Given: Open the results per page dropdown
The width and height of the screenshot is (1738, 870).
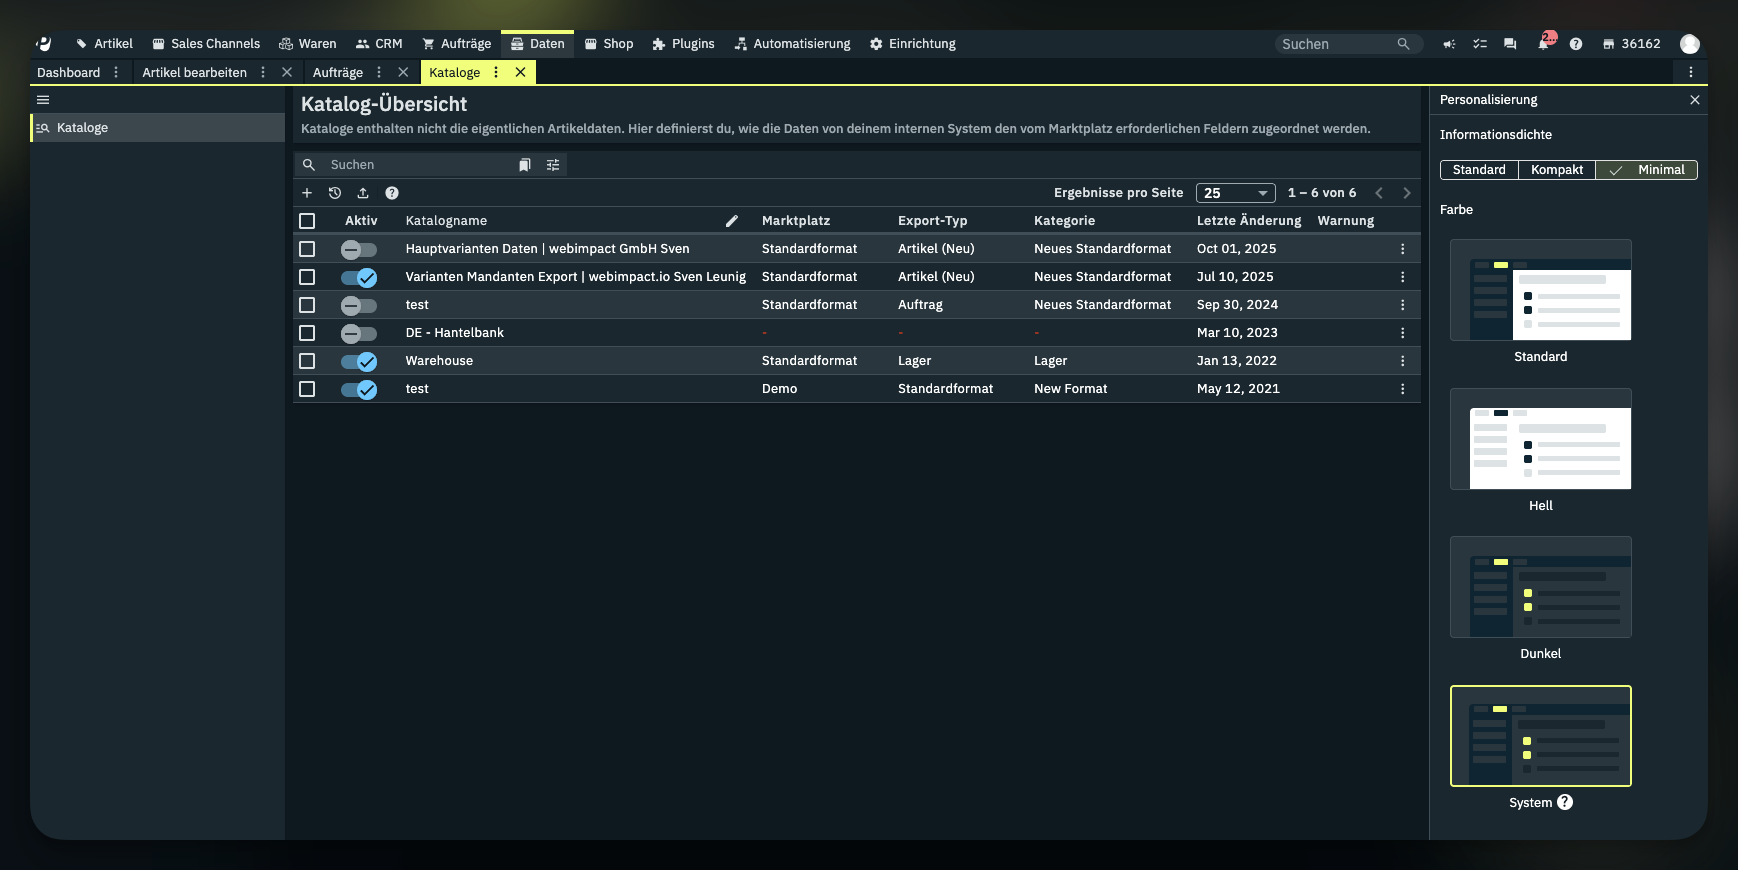Looking at the screenshot, I should [x=1235, y=193].
